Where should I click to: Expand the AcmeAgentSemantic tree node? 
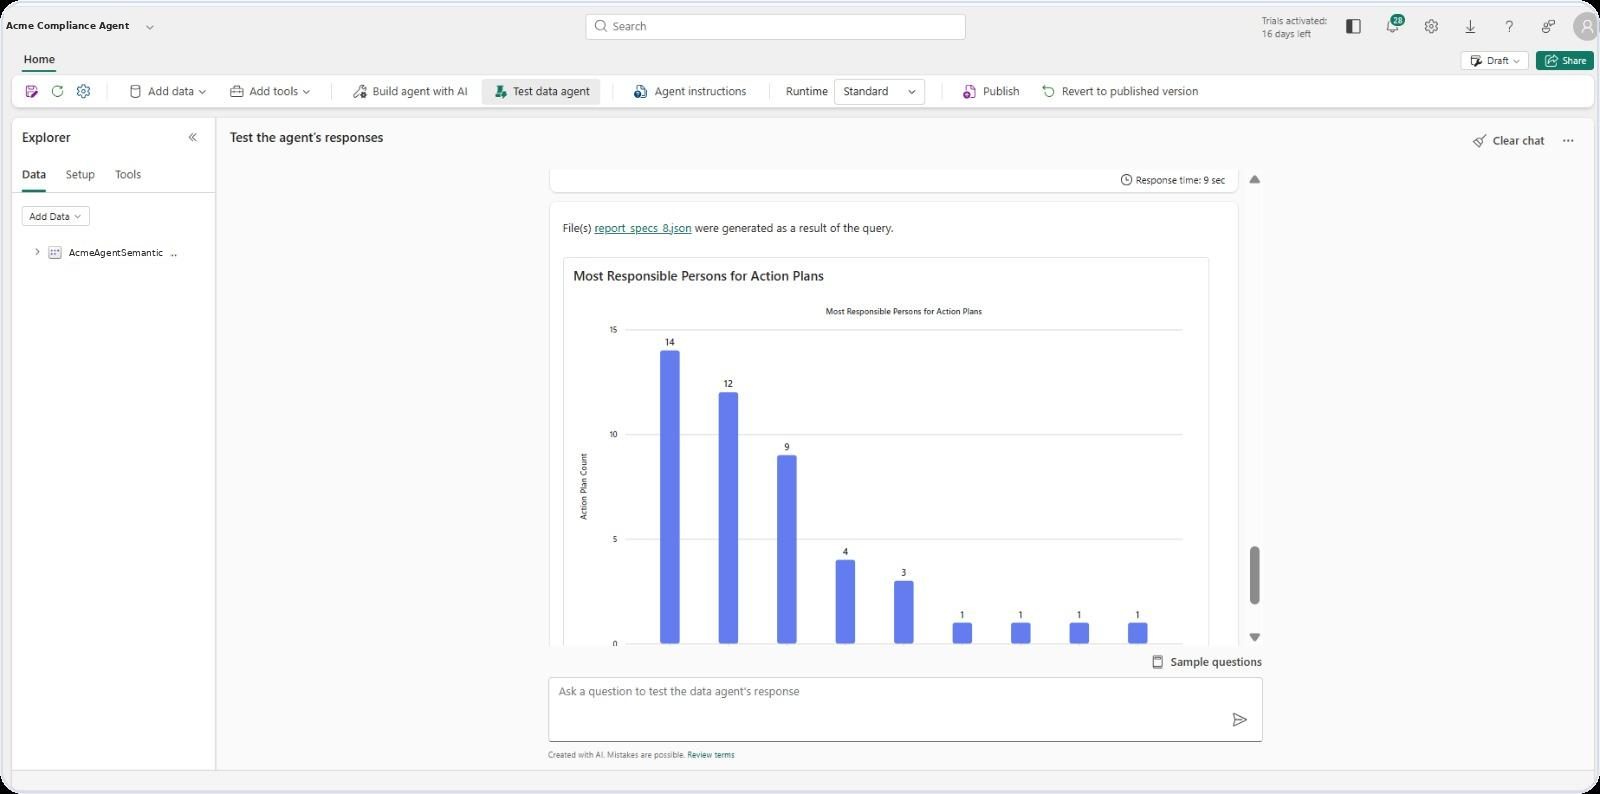[x=37, y=252]
